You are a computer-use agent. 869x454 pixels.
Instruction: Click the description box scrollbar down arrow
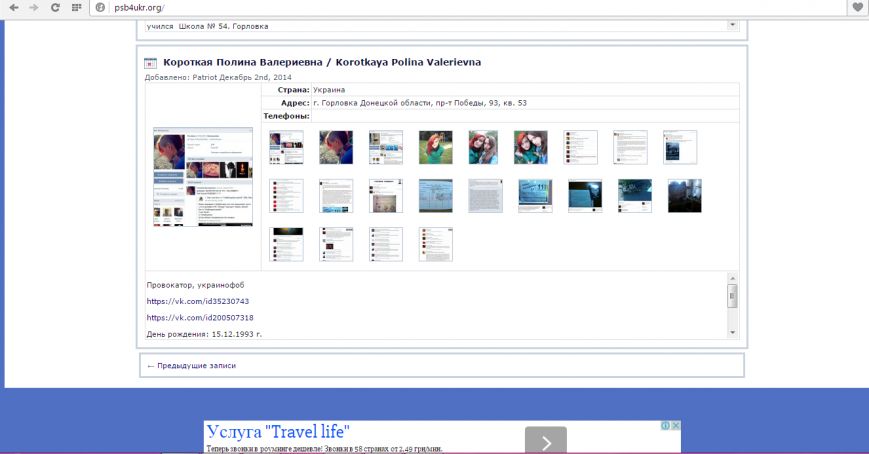pyautogui.click(x=732, y=332)
